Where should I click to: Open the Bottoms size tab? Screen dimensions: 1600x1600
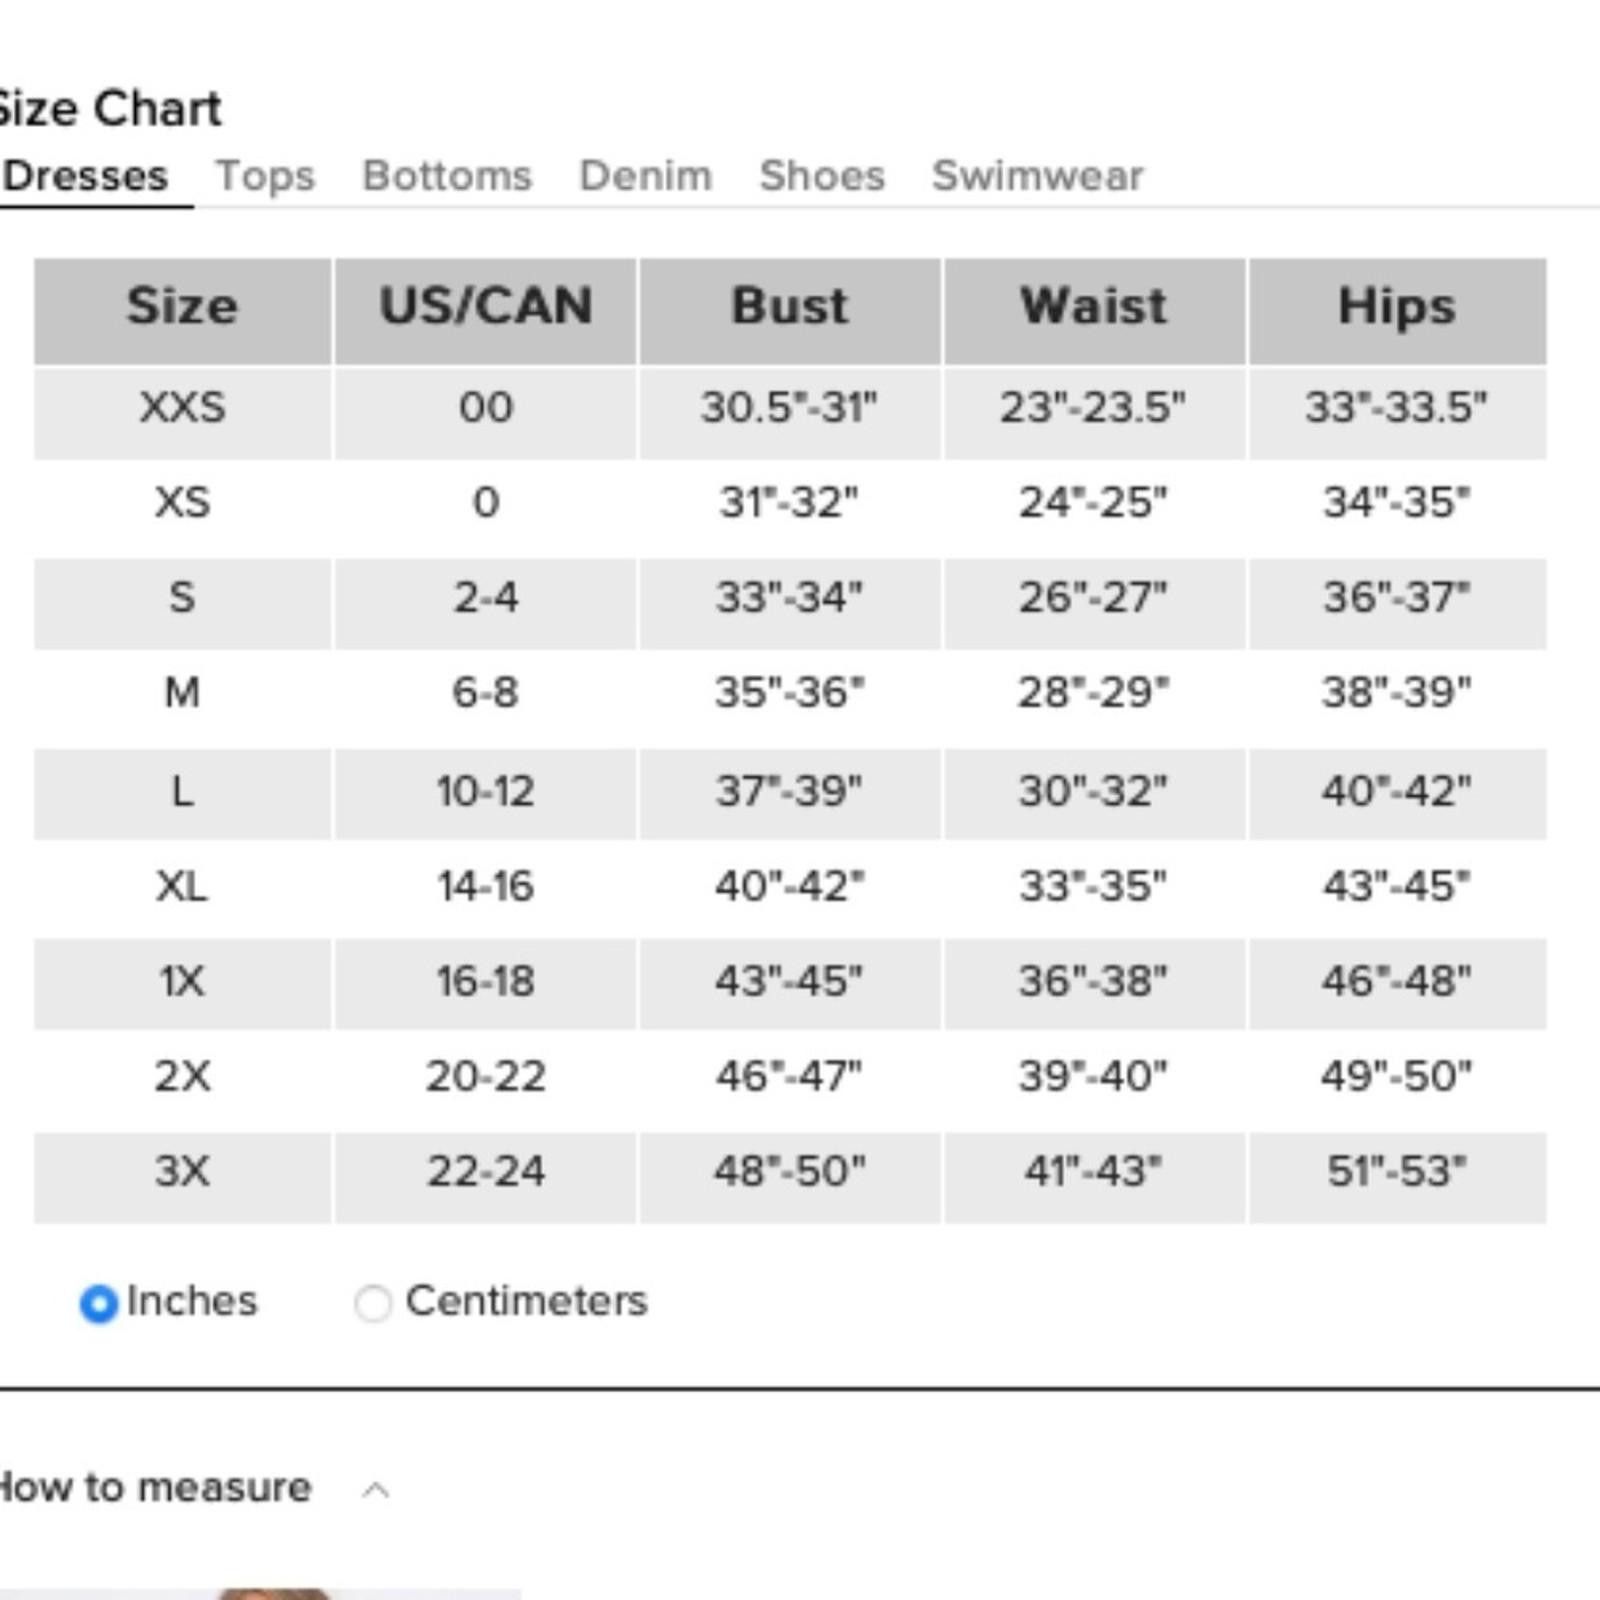pos(447,176)
